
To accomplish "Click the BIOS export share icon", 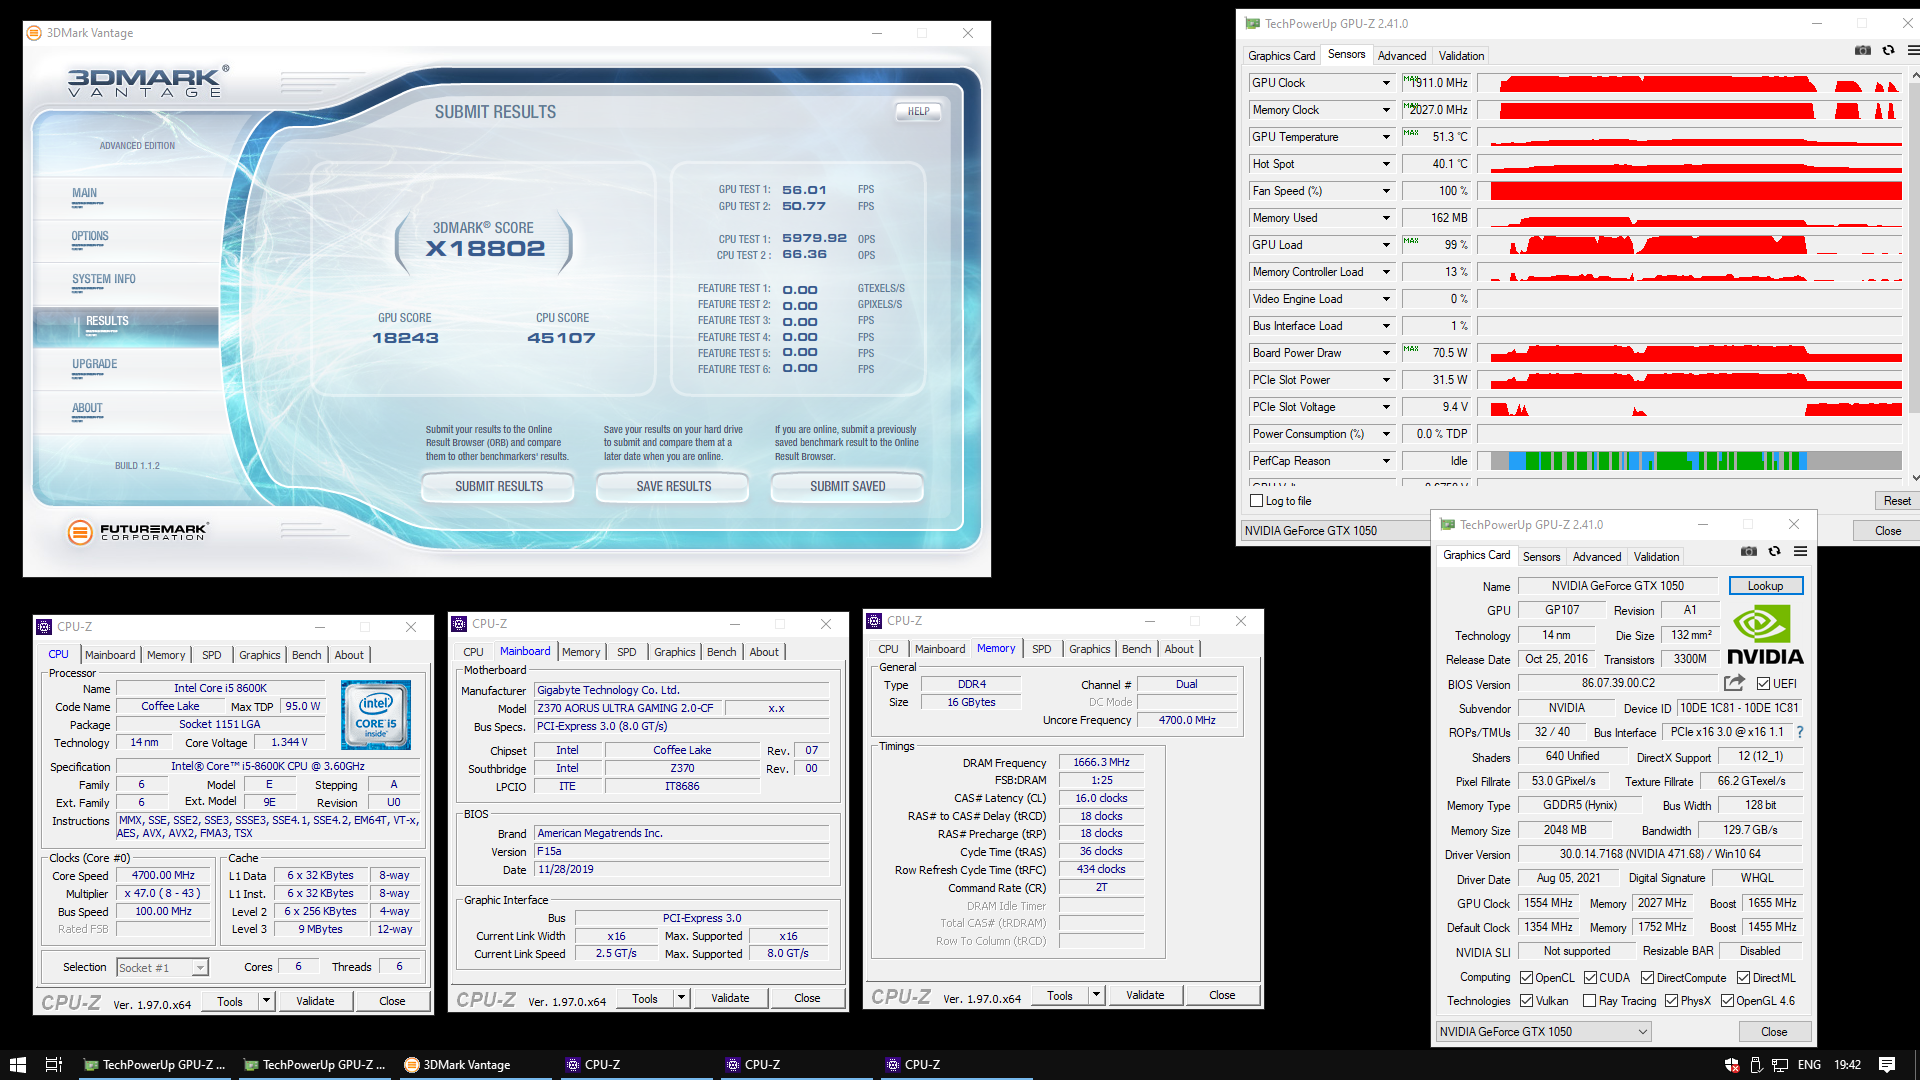I will (1734, 683).
